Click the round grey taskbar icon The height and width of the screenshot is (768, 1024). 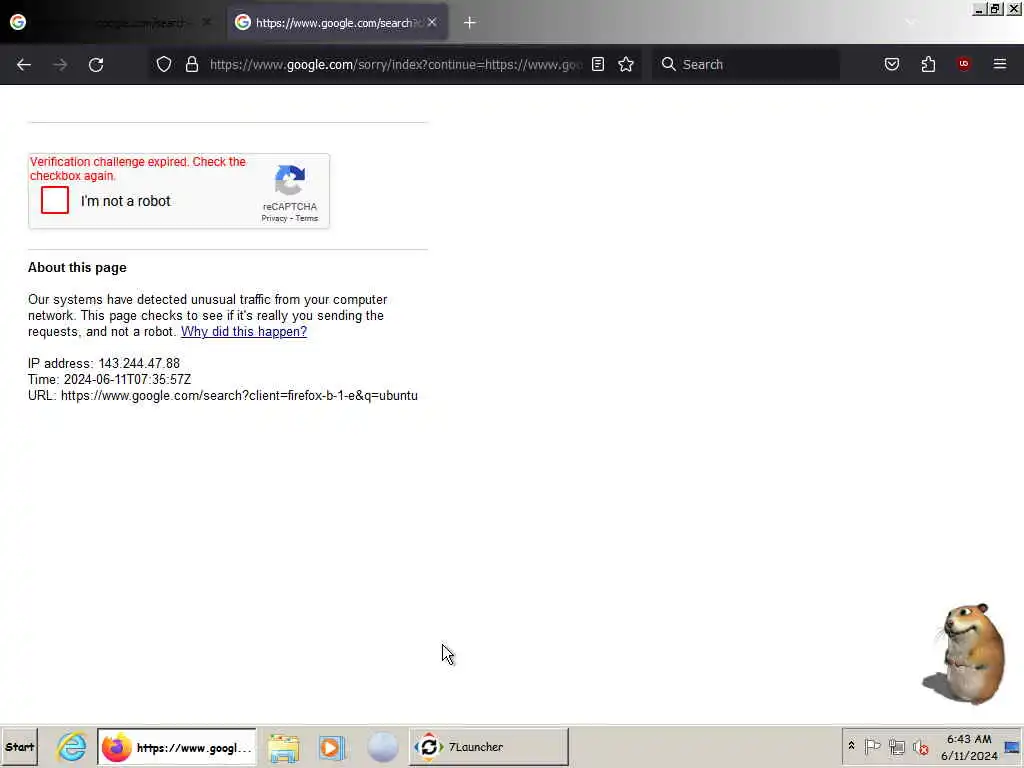pyautogui.click(x=382, y=747)
